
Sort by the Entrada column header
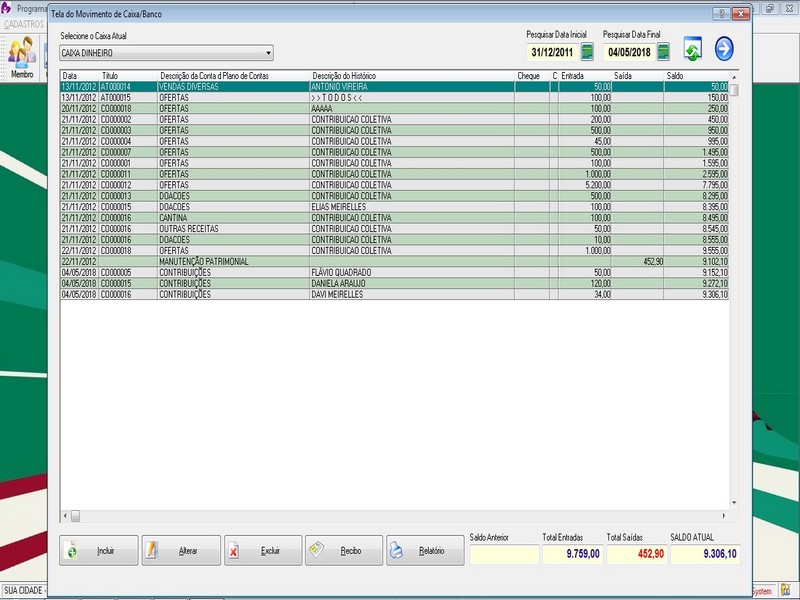(x=585, y=76)
